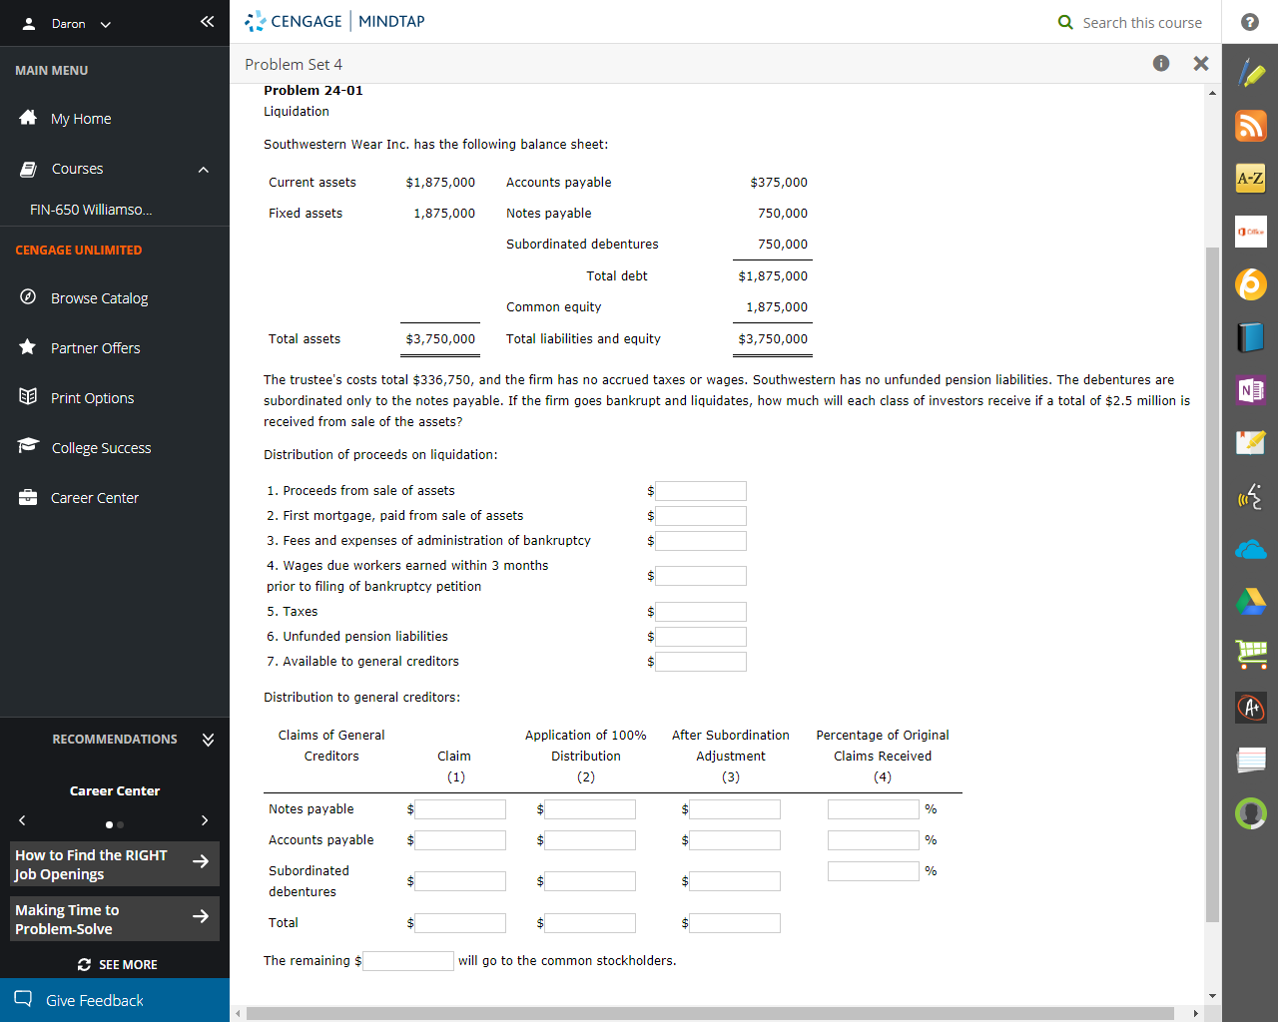1278x1022 pixels.
Task: Open the OneDrive cloud app
Action: [1250, 548]
